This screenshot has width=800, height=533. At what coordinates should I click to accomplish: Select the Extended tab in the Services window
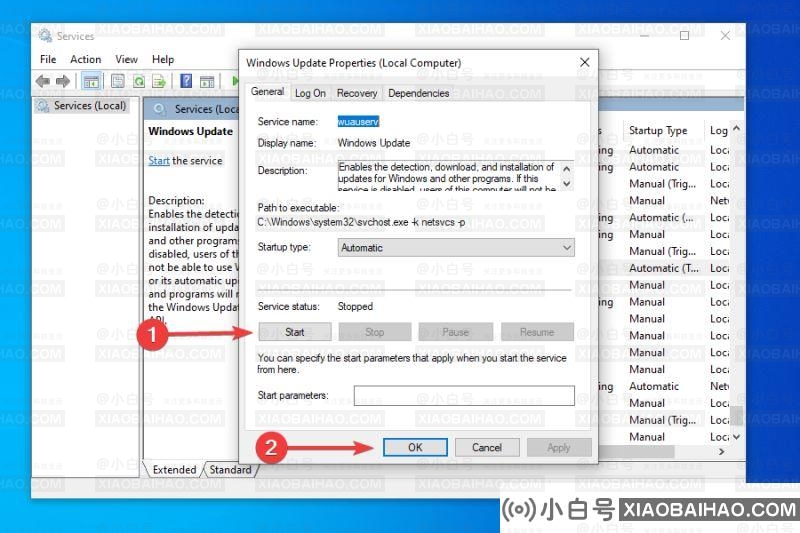click(x=174, y=469)
